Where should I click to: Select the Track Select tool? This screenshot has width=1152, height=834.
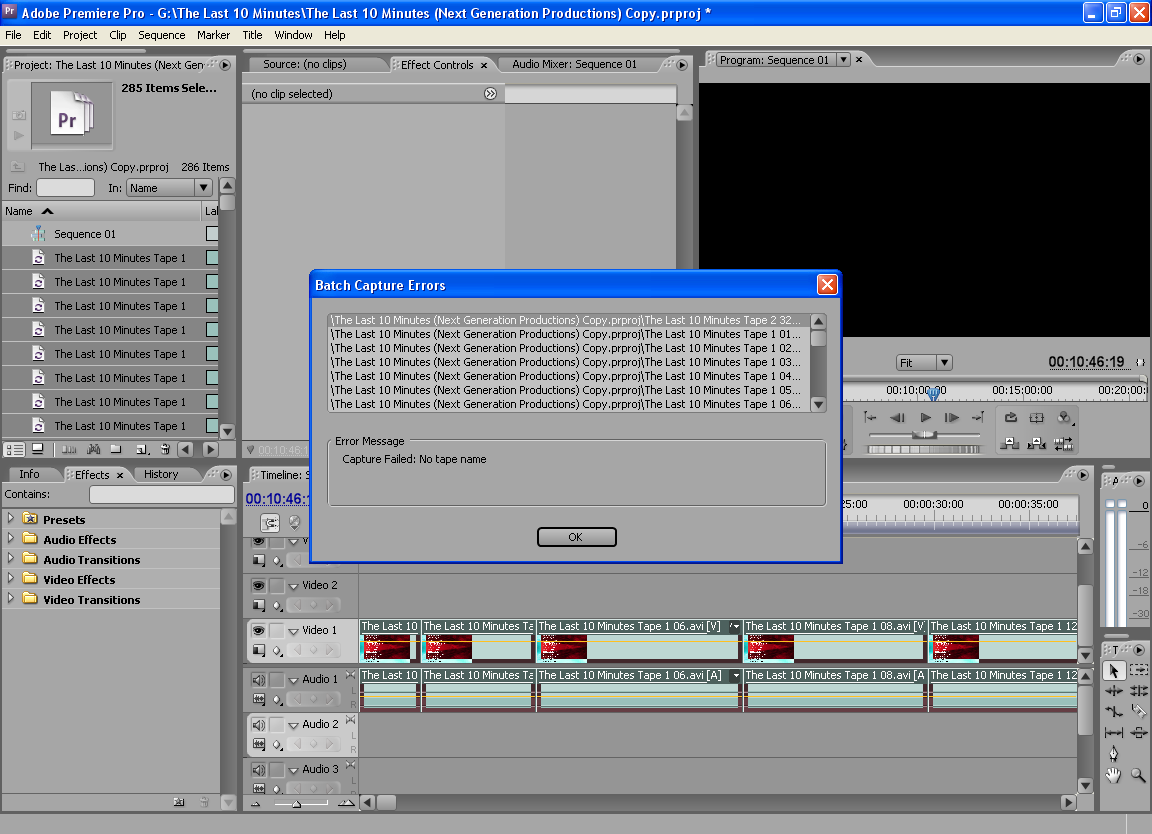[x=1138, y=670]
